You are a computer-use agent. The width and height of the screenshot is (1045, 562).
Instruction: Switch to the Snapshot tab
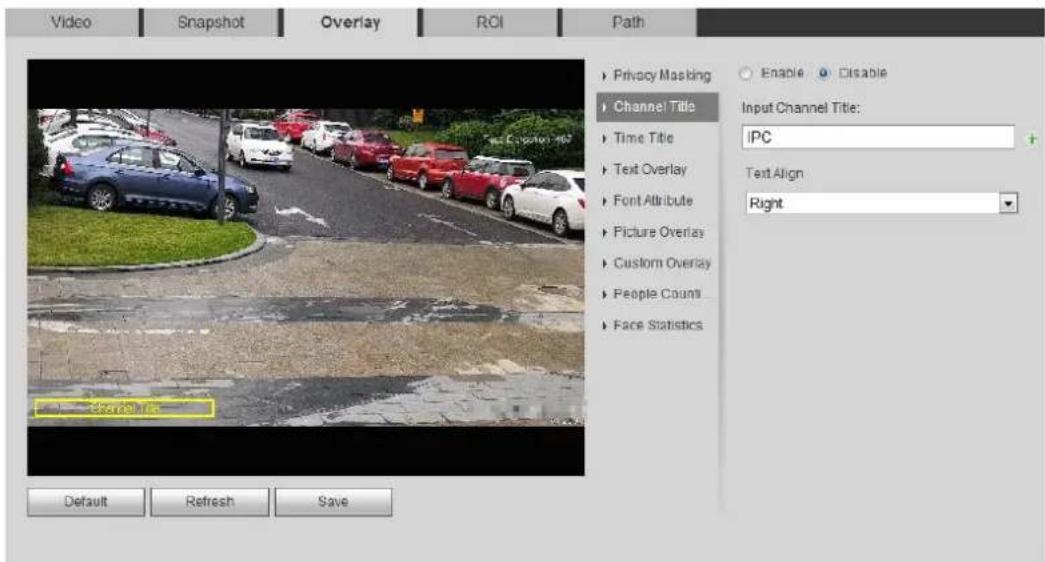(x=211, y=22)
